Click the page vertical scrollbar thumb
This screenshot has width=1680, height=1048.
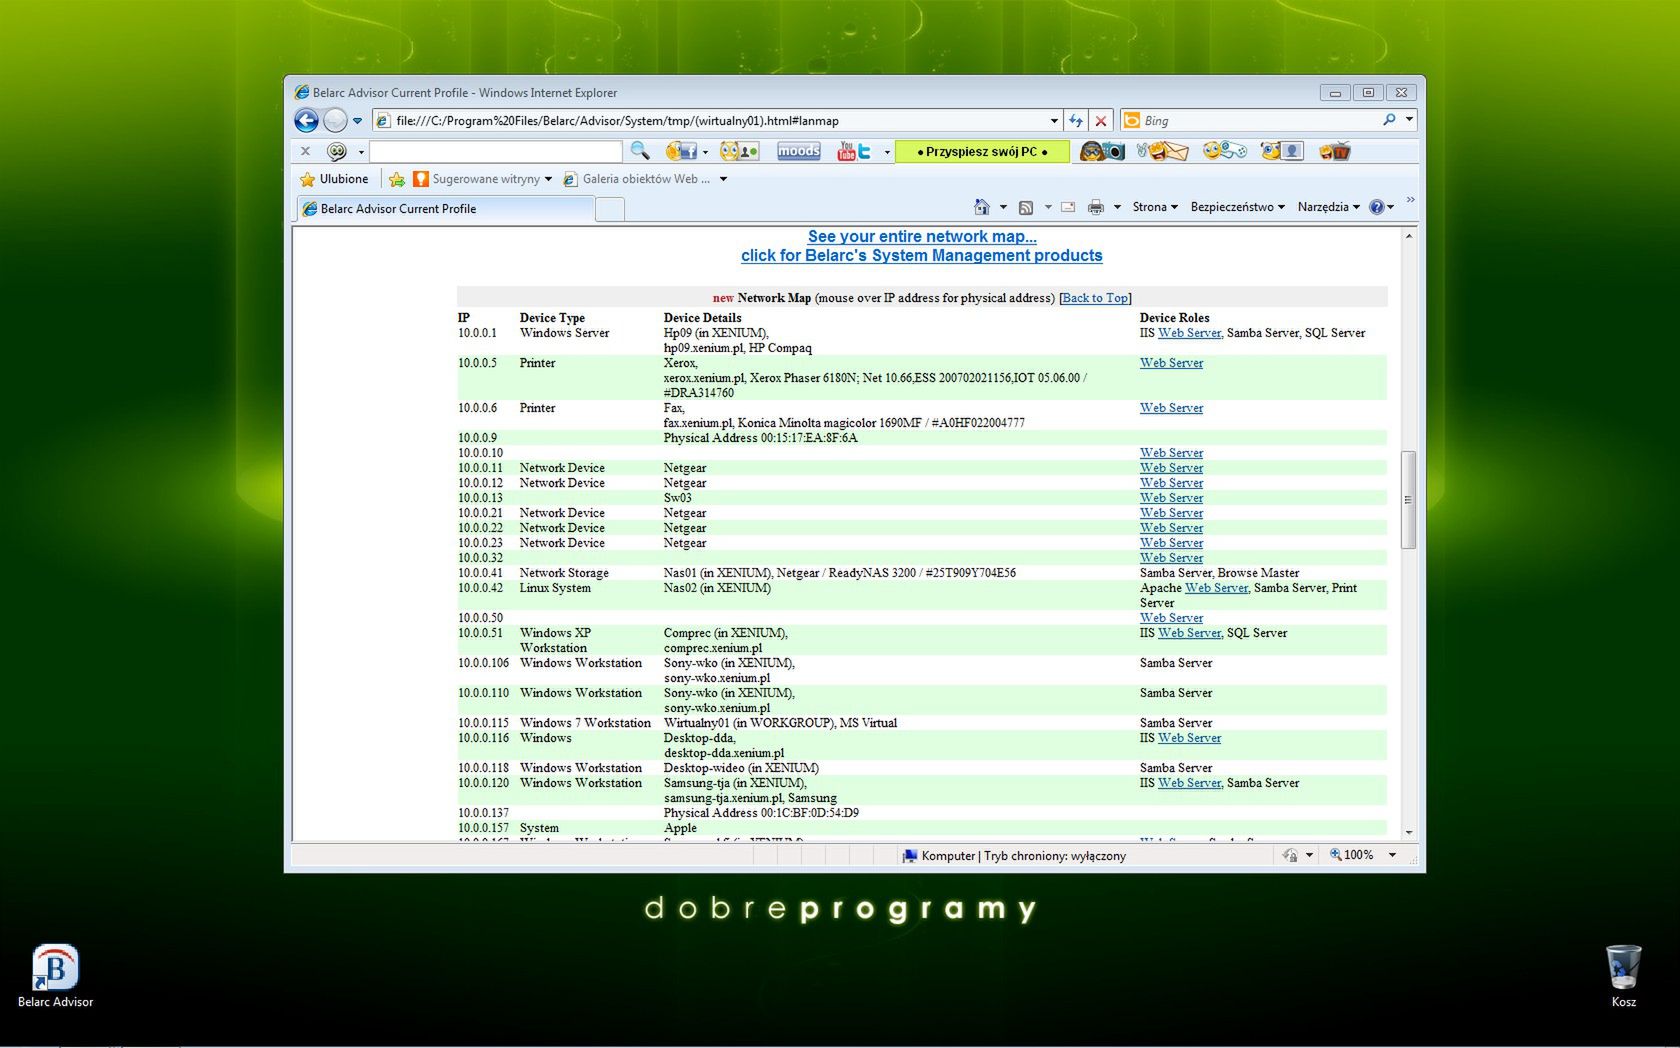(1408, 500)
